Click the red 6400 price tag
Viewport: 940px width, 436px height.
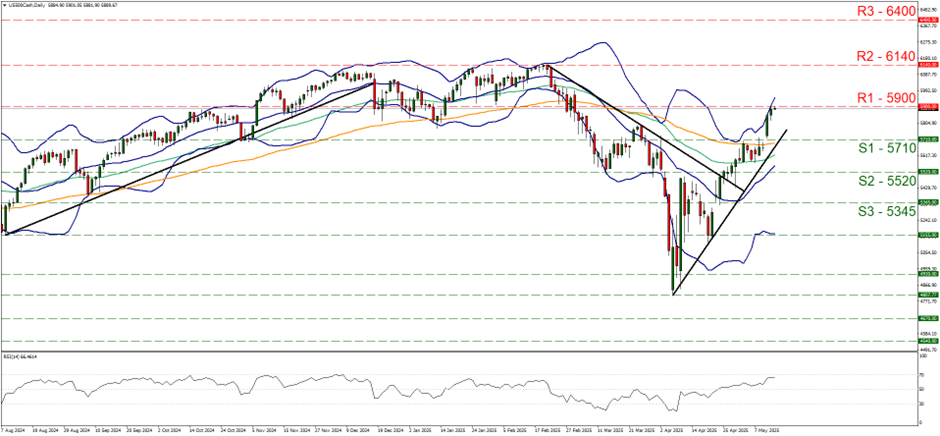927,19
